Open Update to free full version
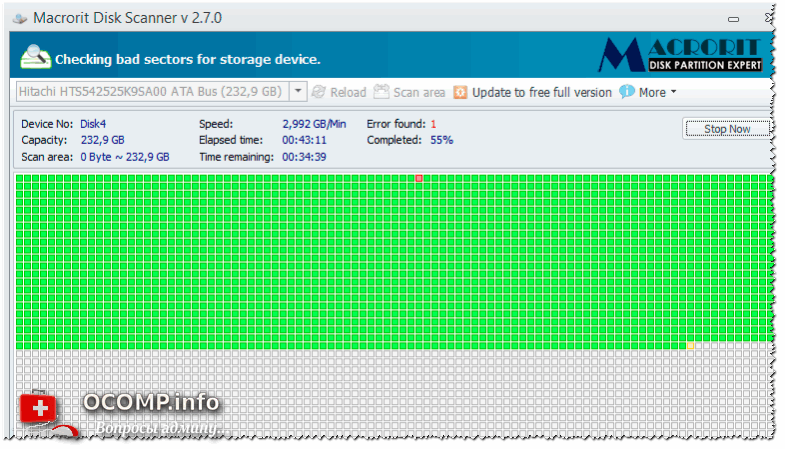The image size is (785, 449). [x=542, y=93]
